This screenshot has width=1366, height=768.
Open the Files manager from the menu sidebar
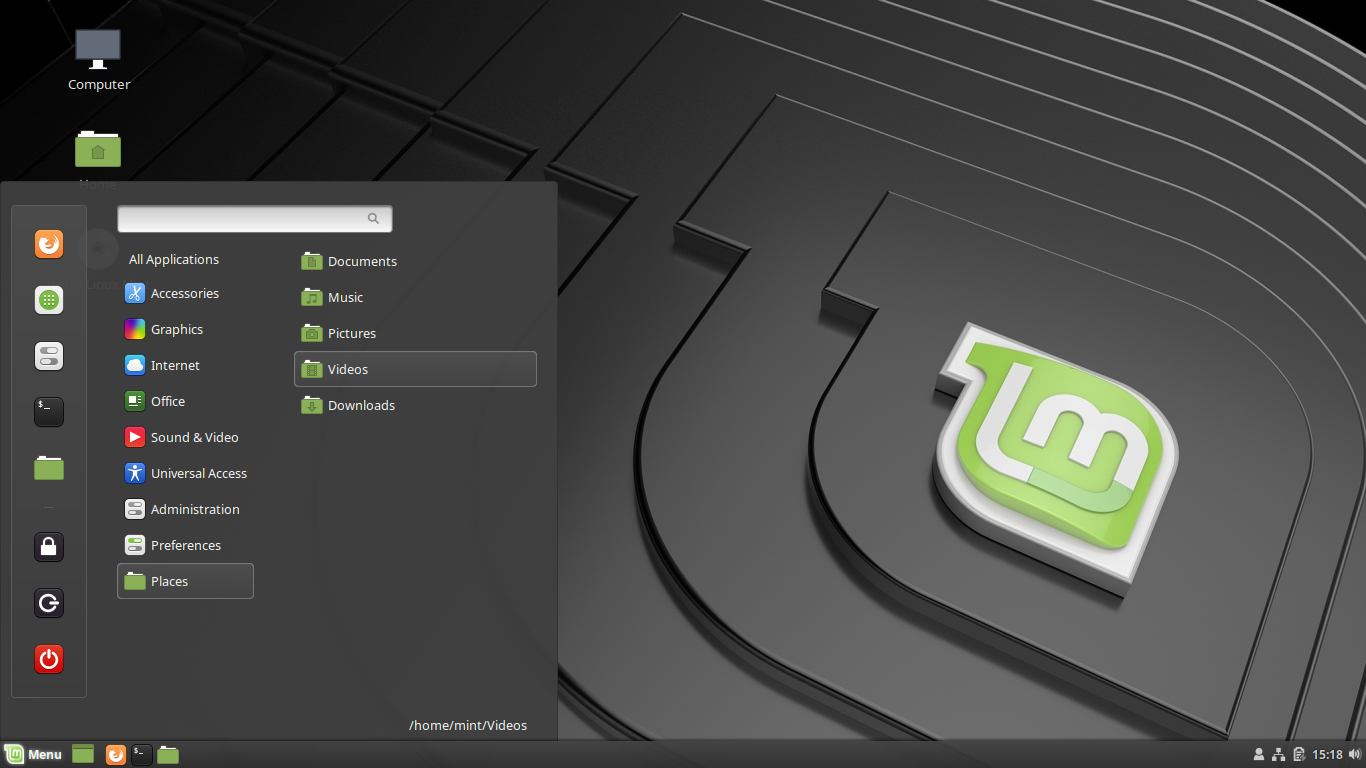48,467
